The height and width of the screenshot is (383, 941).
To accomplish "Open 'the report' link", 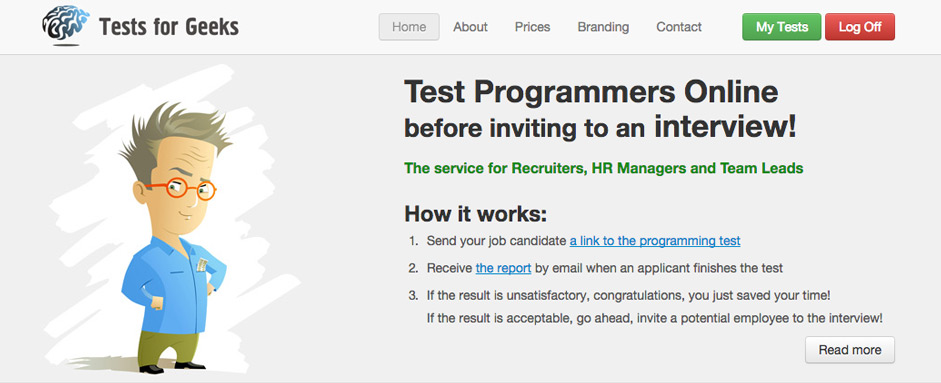I will pyautogui.click(x=503, y=268).
